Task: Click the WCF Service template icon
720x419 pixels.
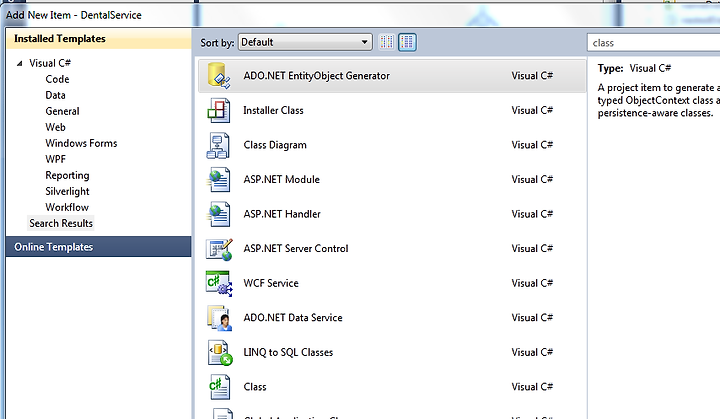Action: click(219, 283)
